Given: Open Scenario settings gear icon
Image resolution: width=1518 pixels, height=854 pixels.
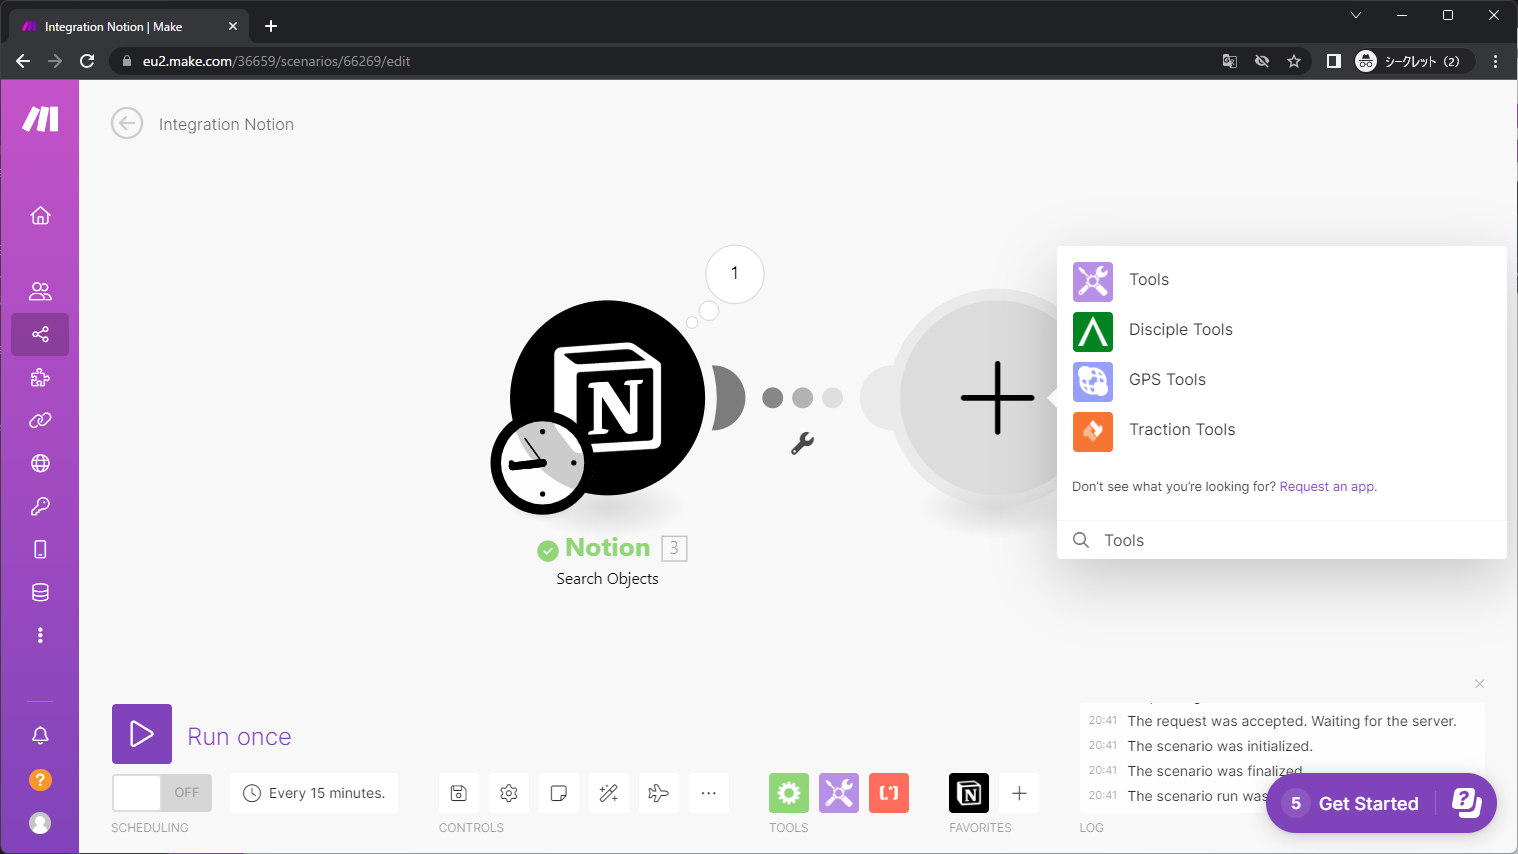Looking at the screenshot, I should 509,793.
